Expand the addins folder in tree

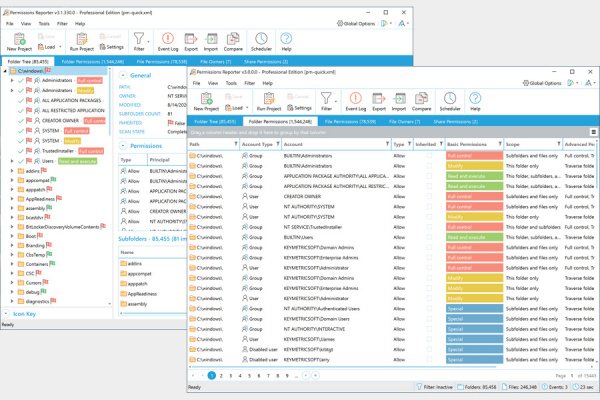[x=12, y=171]
